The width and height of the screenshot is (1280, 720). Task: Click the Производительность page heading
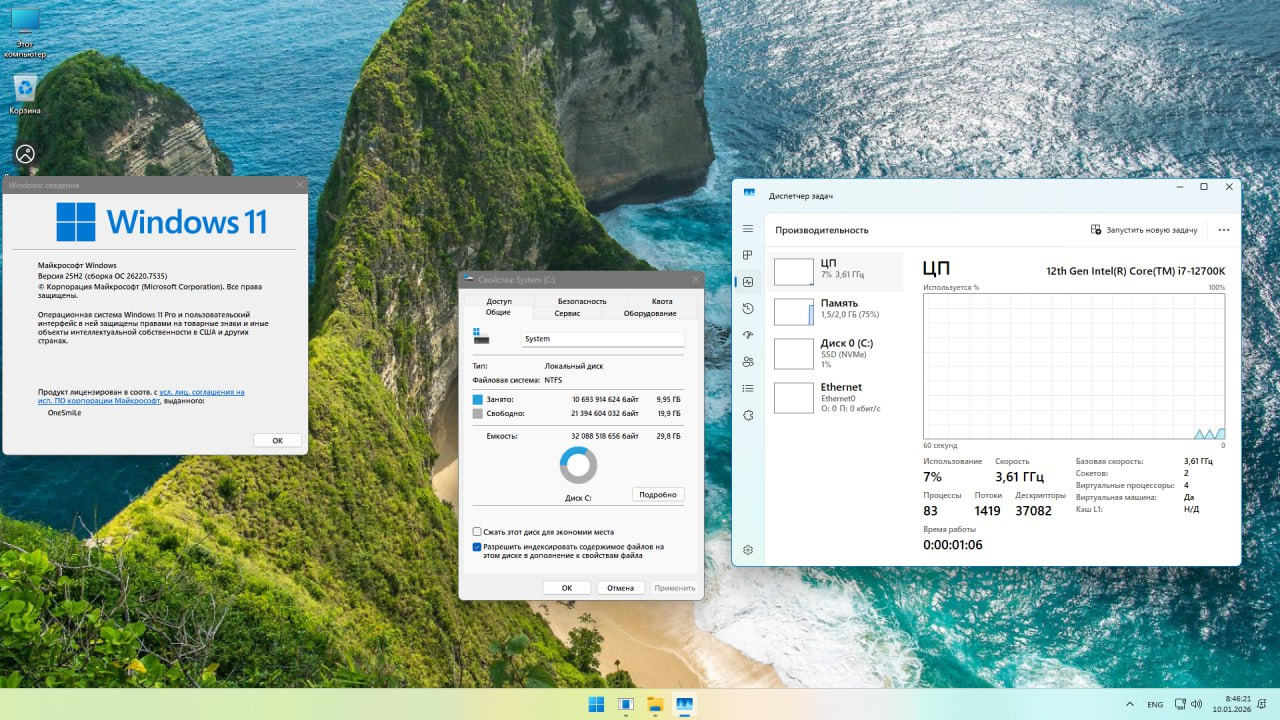coord(822,230)
